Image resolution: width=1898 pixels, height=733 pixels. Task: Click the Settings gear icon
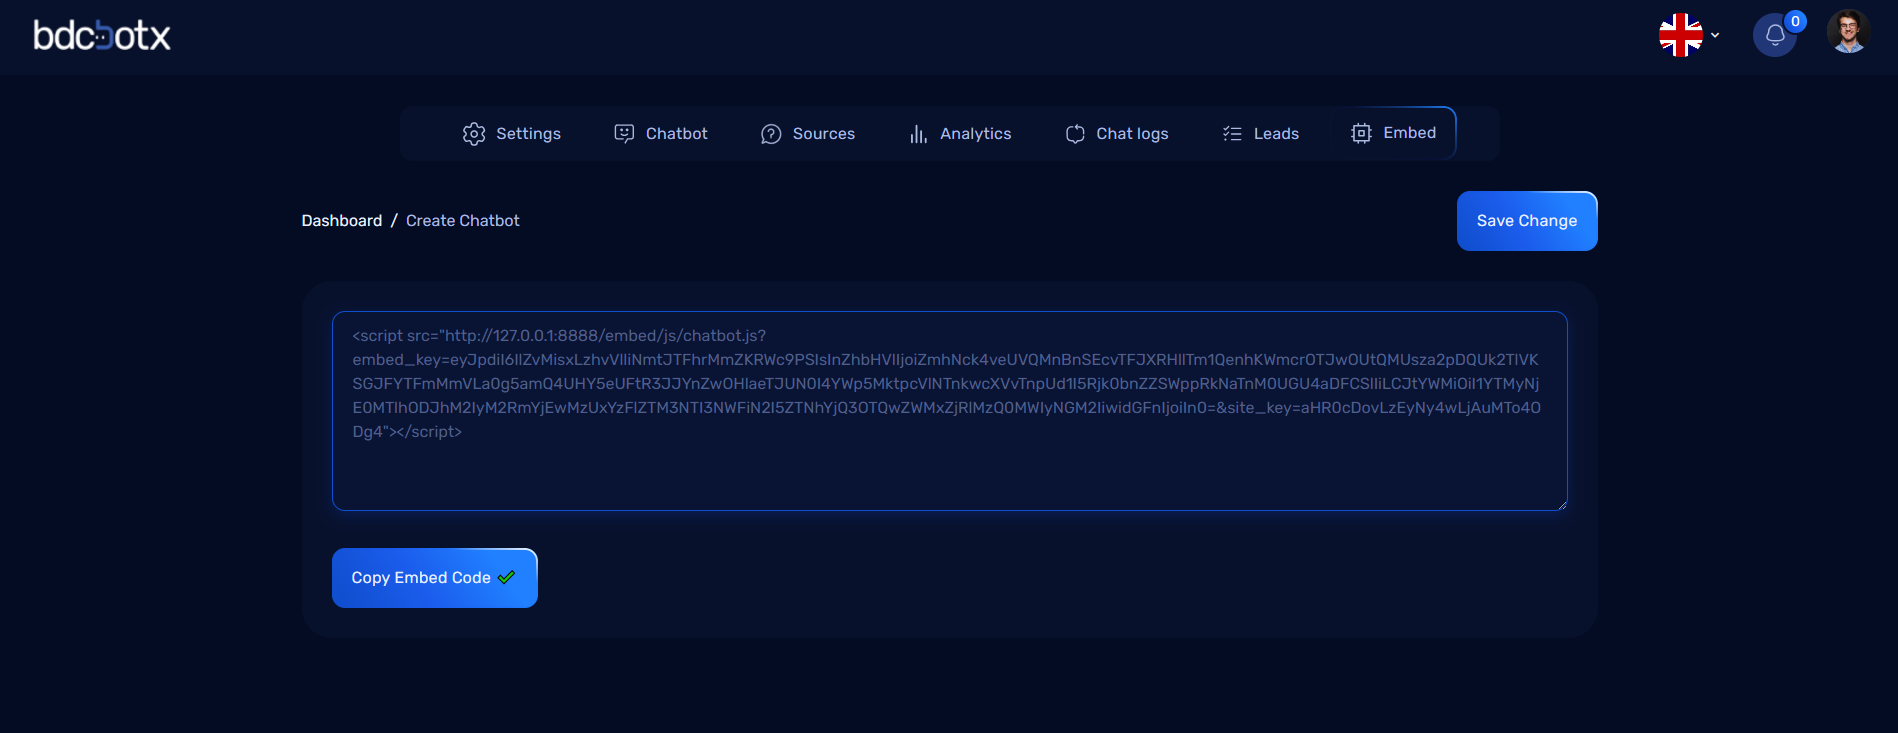tap(474, 134)
